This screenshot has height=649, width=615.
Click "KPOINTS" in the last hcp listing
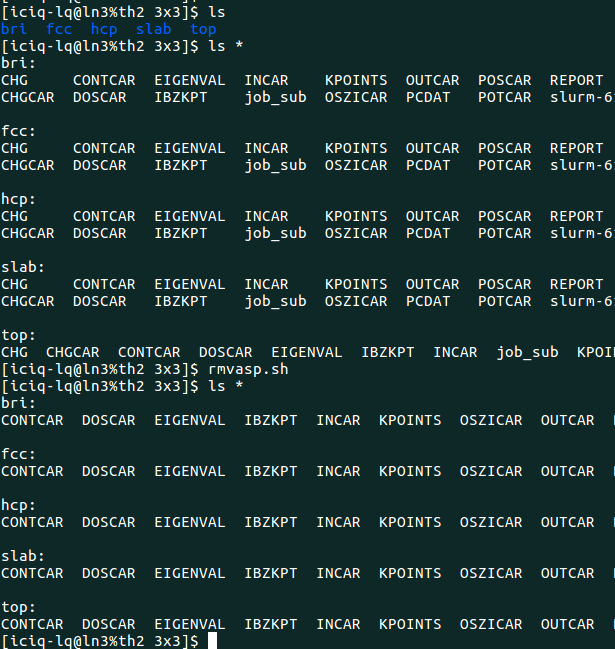point(410,522)
